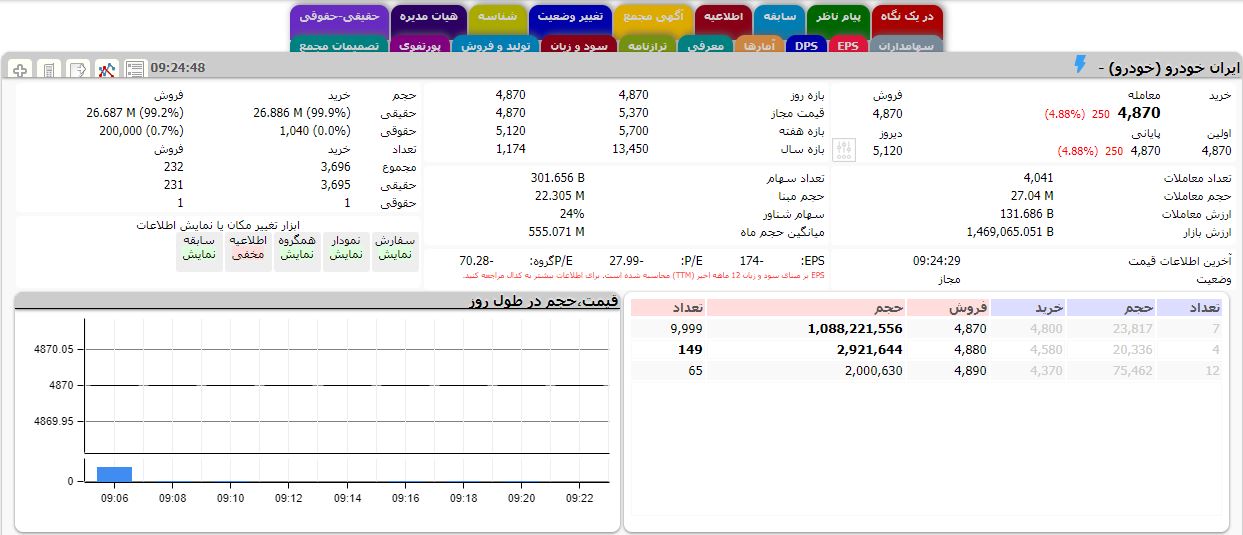The height and width of the screenshot is (535, 1243).
Task: Click the last price info time 09:24:29
Action: pos(936,261)
